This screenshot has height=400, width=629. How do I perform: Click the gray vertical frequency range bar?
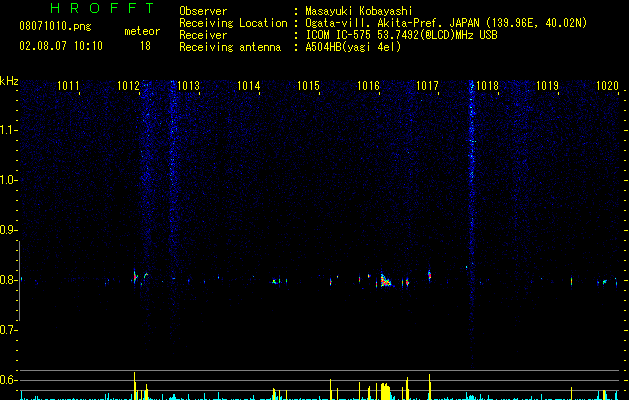(x=20, y=280)
